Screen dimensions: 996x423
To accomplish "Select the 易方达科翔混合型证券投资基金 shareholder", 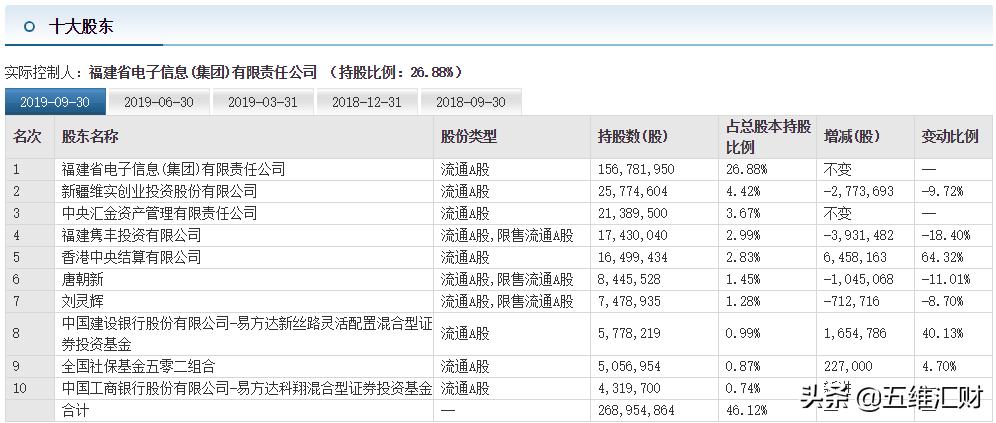I will (x=246, y=388).
